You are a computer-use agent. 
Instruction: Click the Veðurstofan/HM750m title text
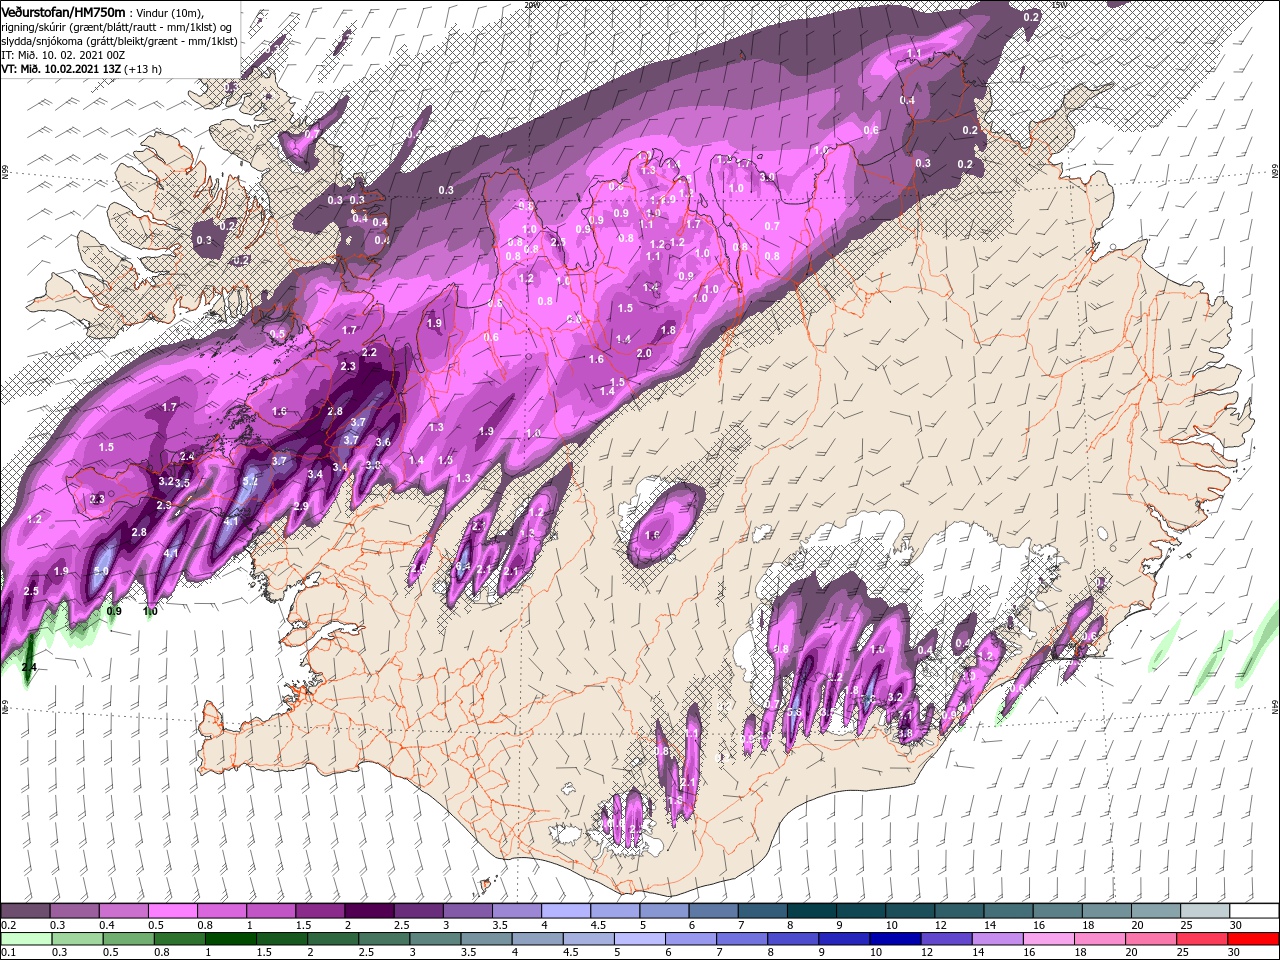click(x=64, y=12)
